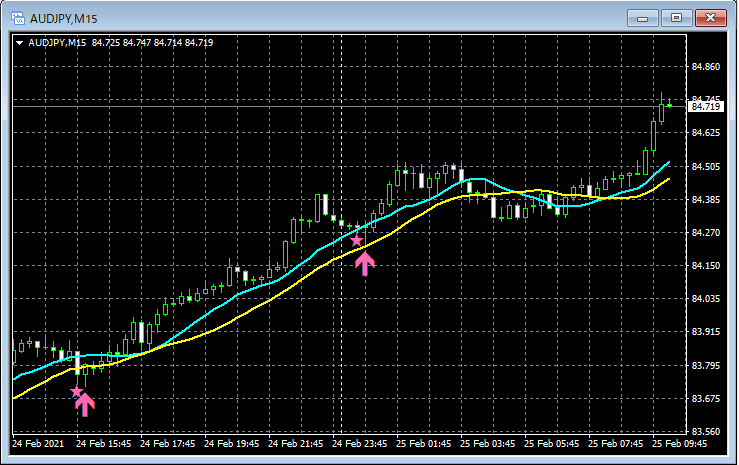739x465 pixels.
Task: Click the 83.915 price scale label
Action: tap(706, 332)
